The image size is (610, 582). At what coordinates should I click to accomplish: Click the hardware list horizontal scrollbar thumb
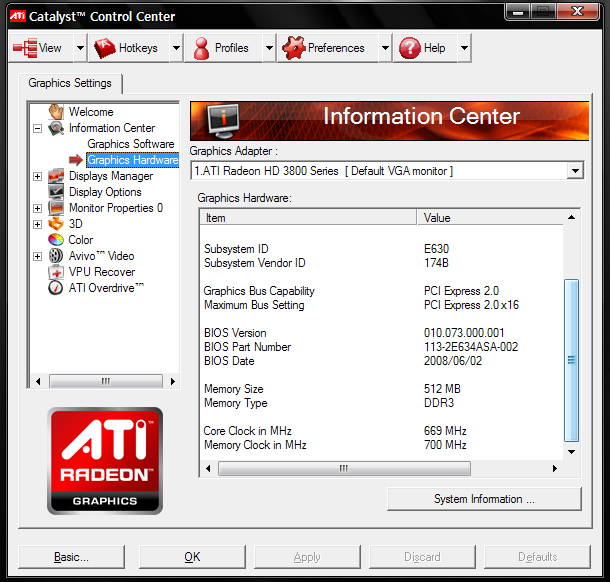(344, 468)
